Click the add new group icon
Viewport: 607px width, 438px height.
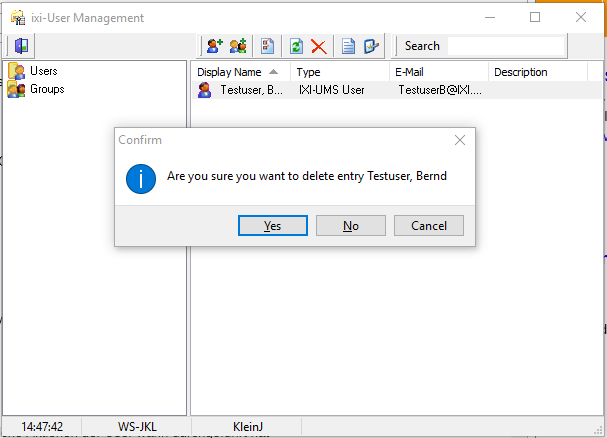[x=238, y=46]
